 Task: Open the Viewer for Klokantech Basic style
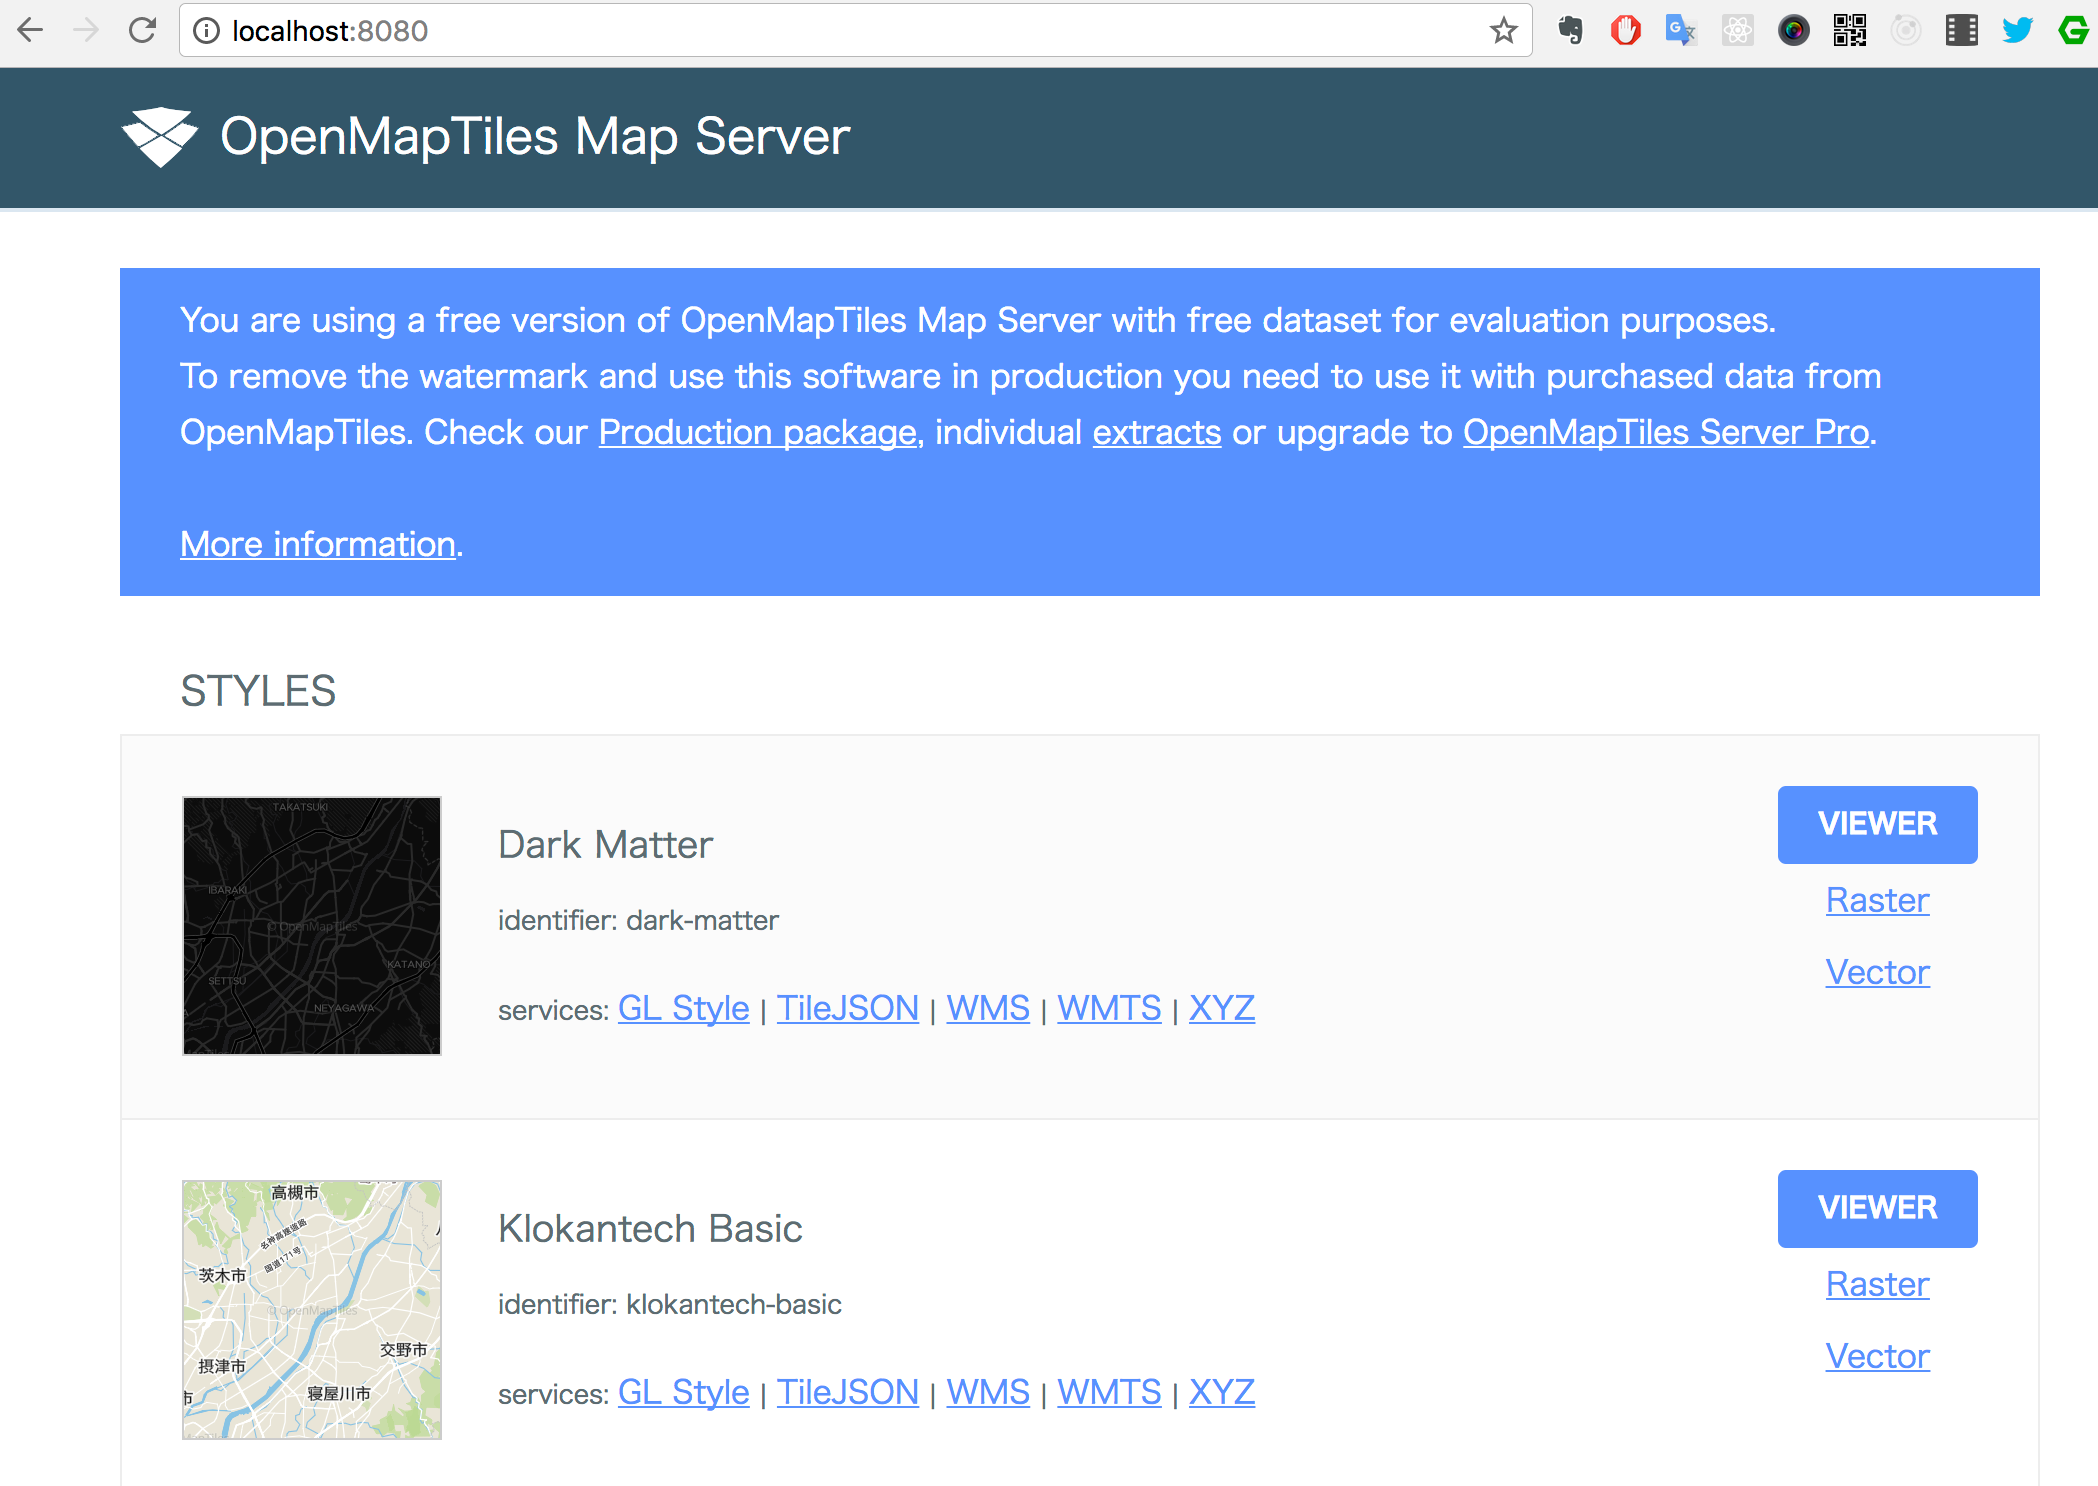(1876, 1207)
